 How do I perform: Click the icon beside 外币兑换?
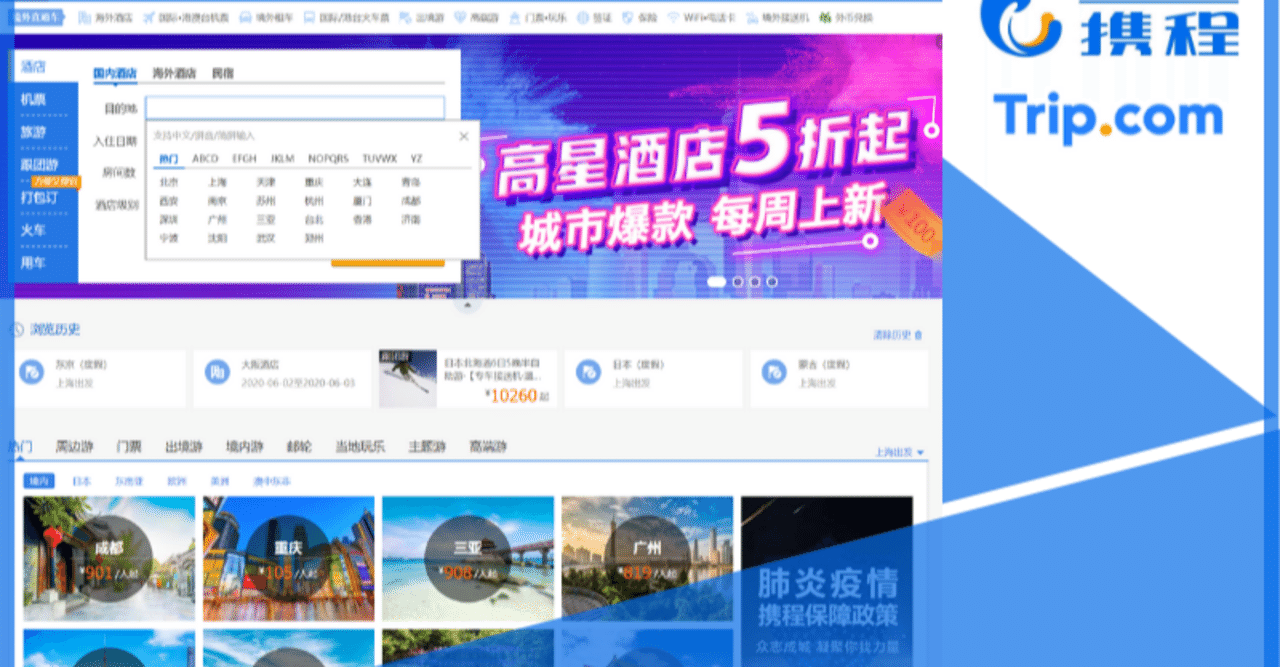825,18
